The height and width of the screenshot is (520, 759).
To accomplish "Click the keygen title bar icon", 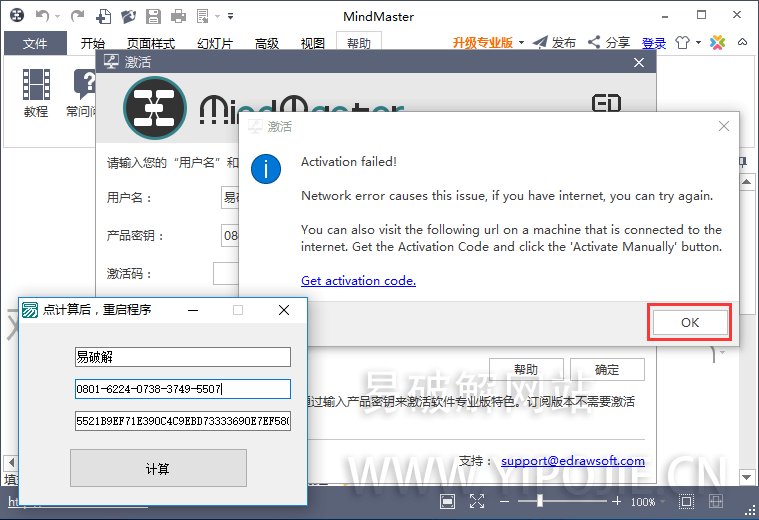I will click(x=30, y=310).
